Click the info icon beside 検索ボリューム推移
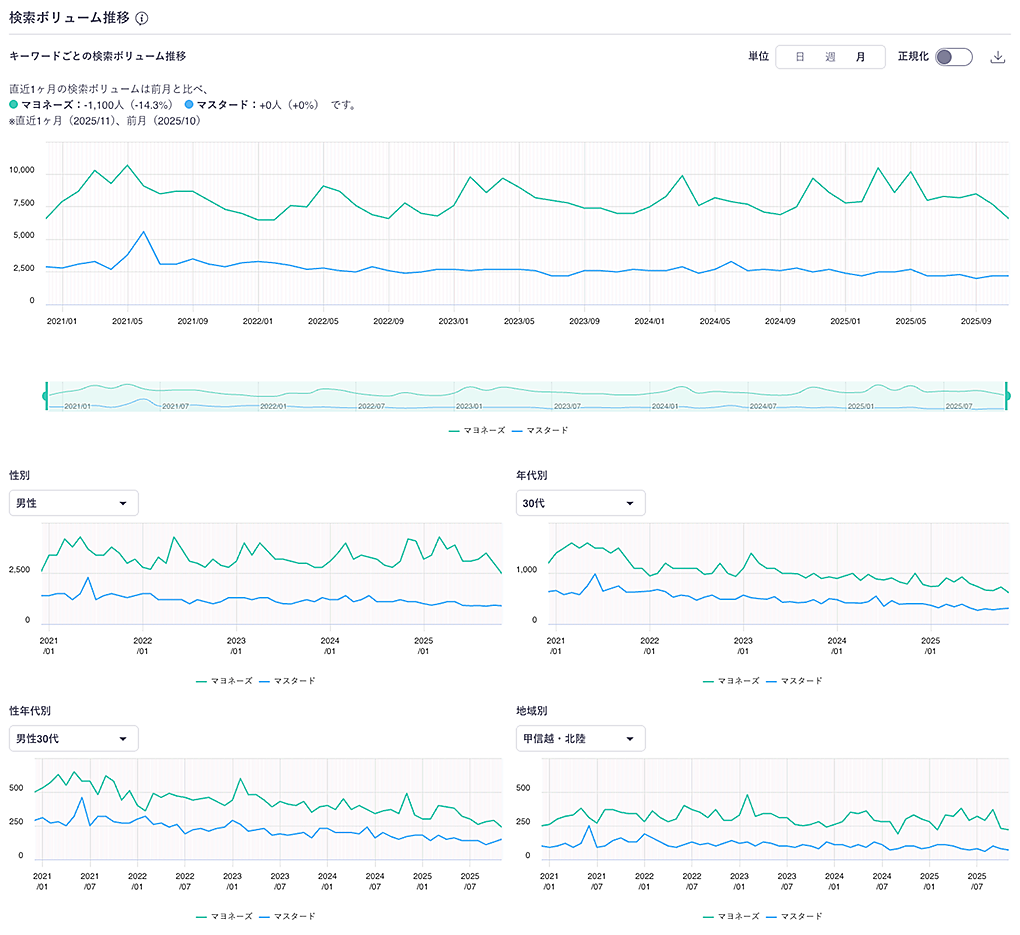The height and width of the screenshot is (935, 1020). [142, 19]
